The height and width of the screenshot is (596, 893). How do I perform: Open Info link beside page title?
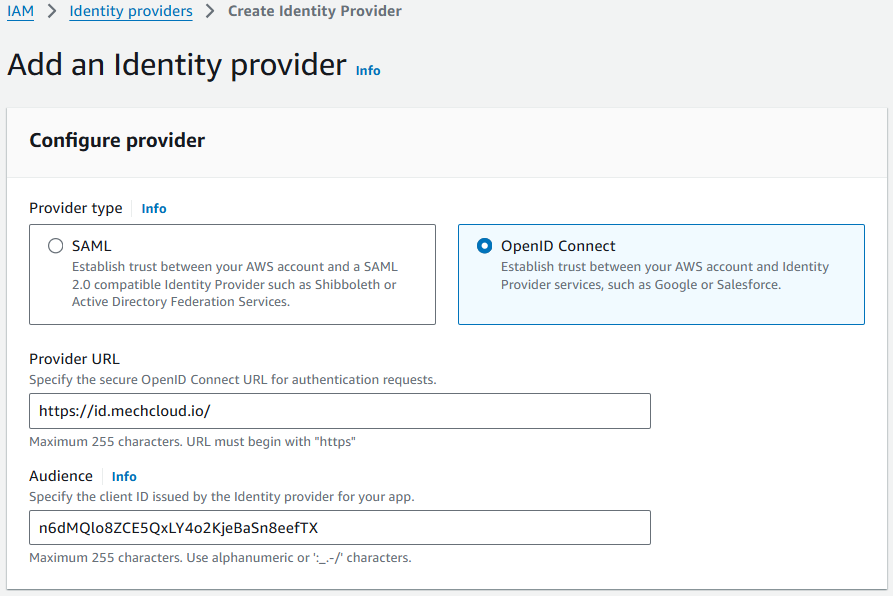pyautogui.click(x=368, y=71)
